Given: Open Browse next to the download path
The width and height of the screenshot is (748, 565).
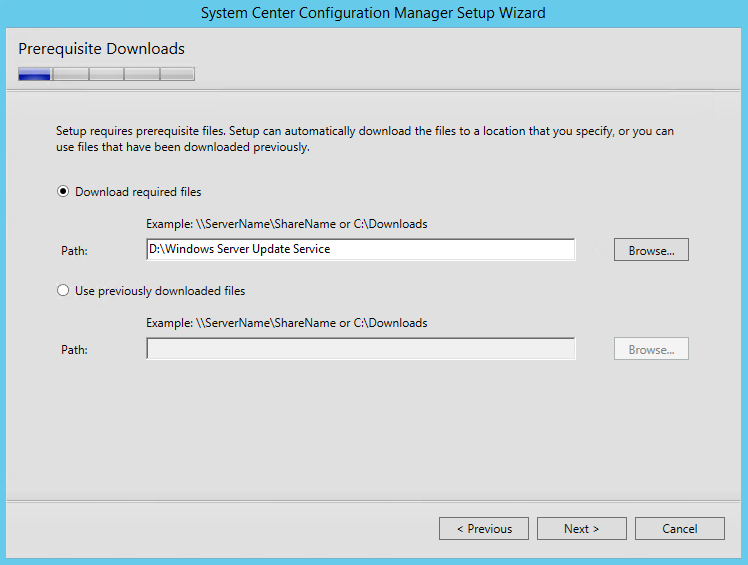Looking at the screenshot, I should point(651,250).
